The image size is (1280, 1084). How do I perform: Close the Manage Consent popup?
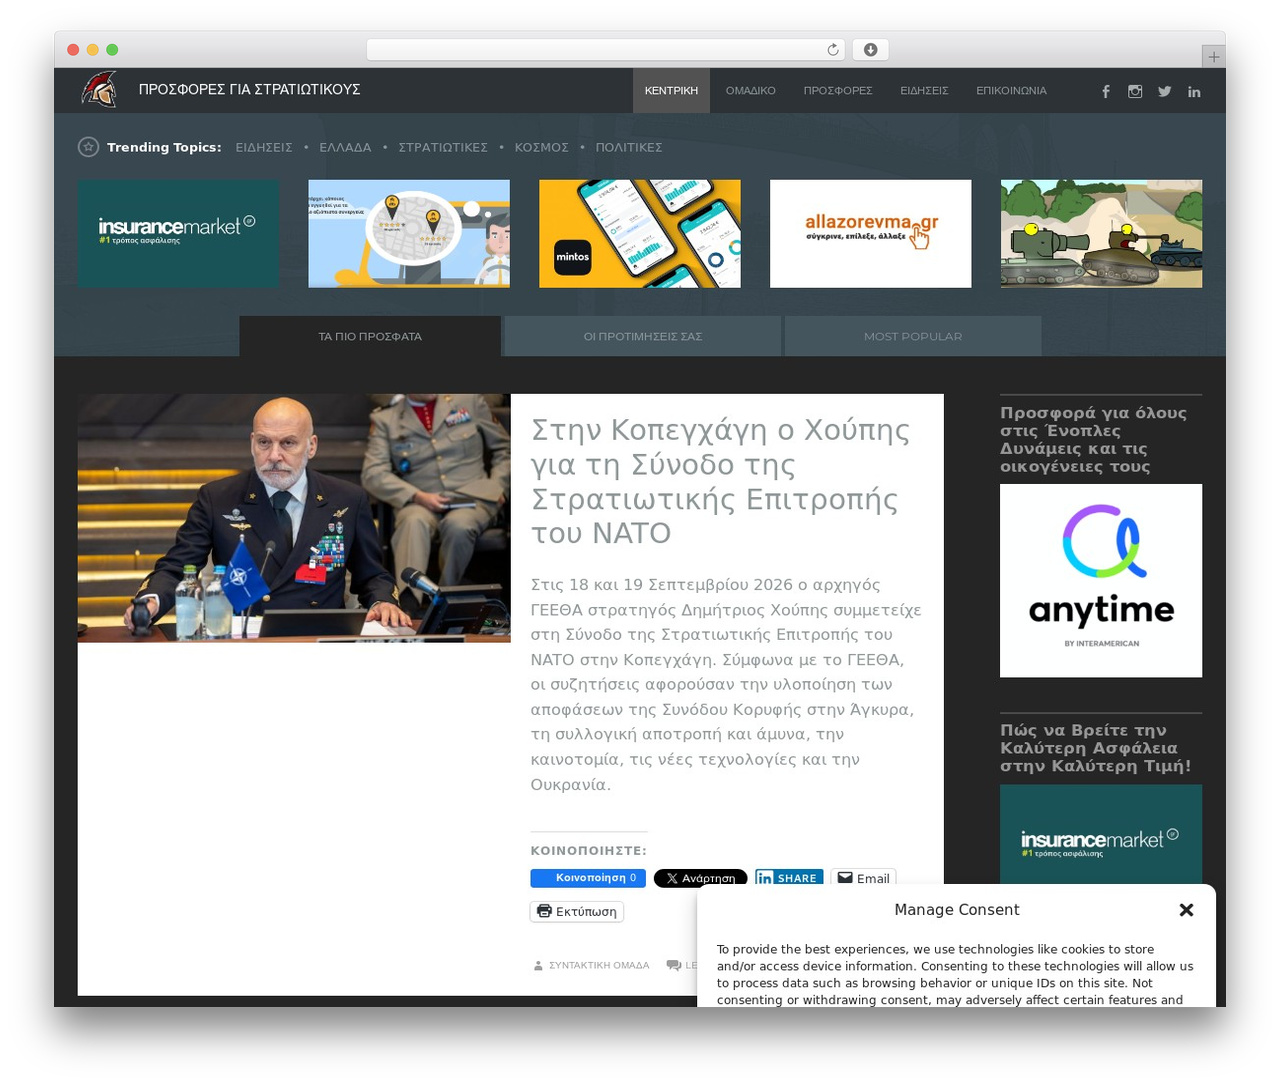pyautogui.click(x=1186, y=910)
